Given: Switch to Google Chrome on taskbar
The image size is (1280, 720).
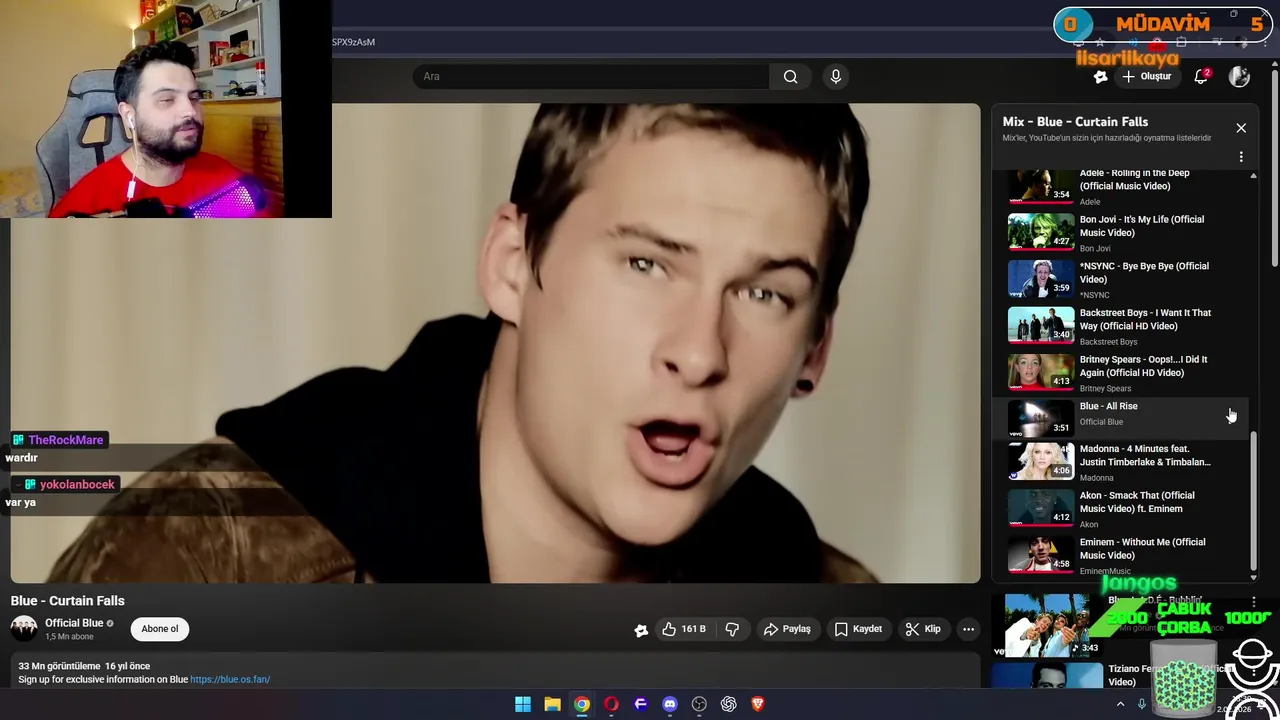Looking at the screenshot, I should click(x=582, y=704).
